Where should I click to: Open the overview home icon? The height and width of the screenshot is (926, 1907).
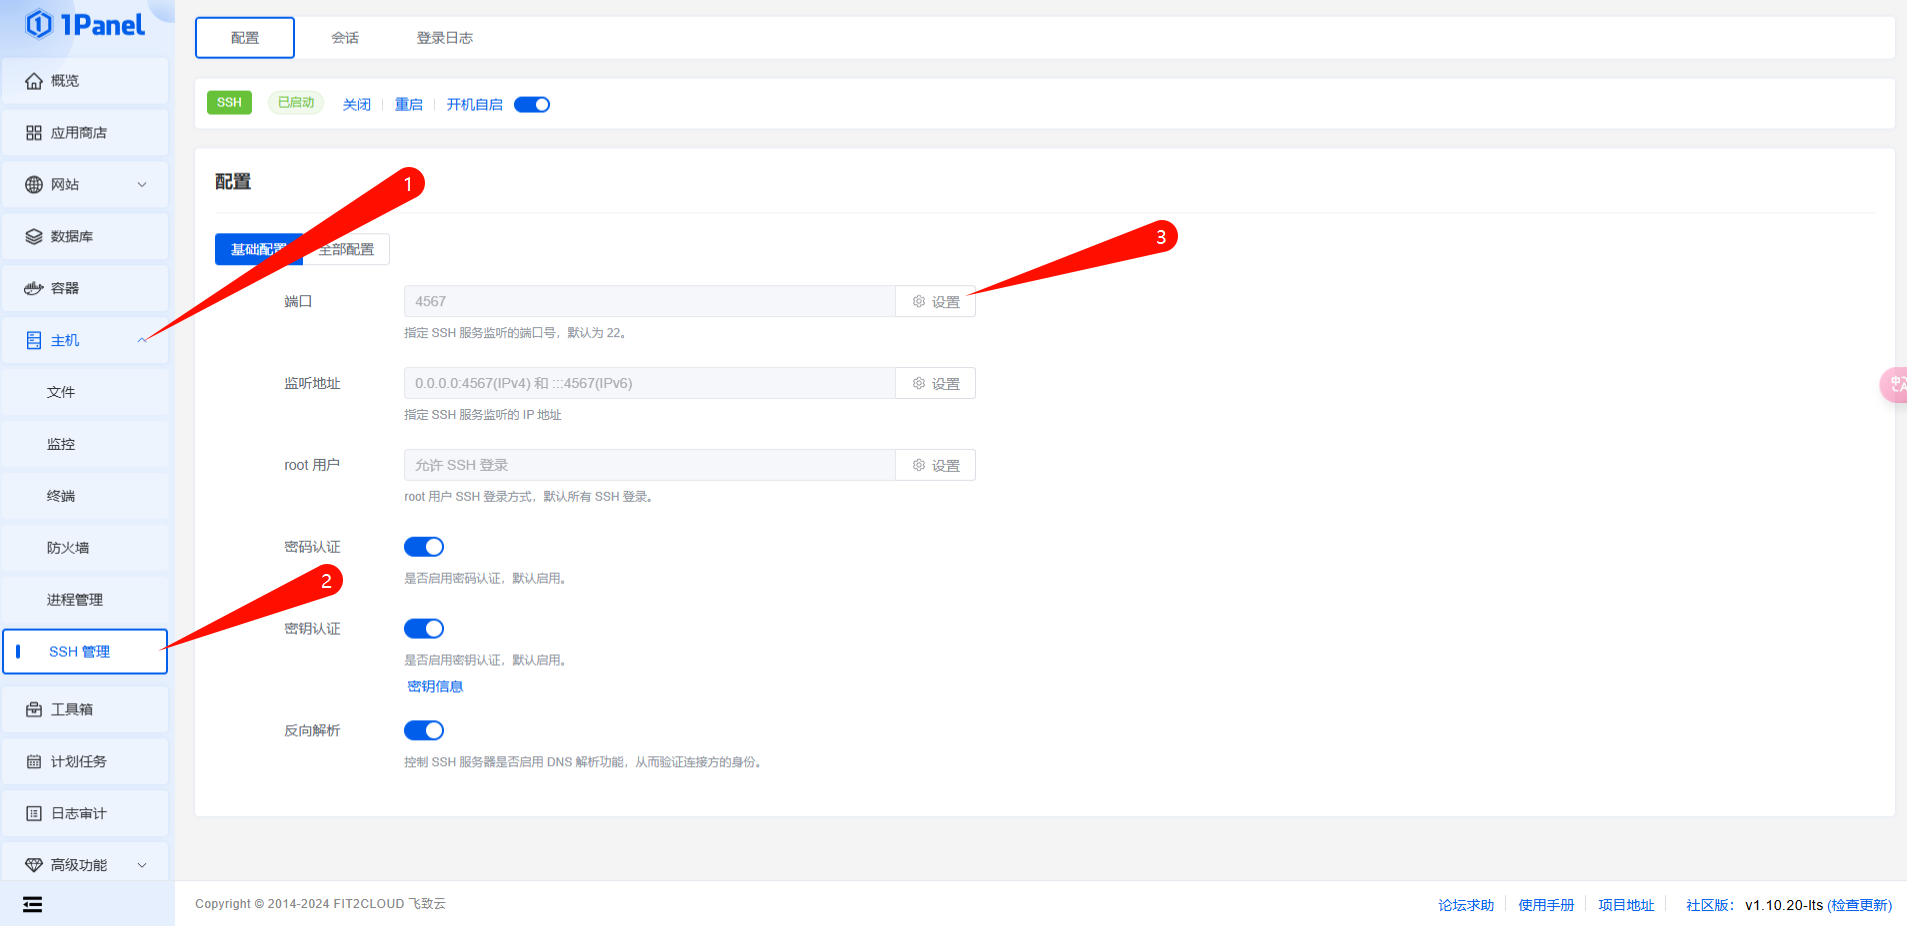34,81
